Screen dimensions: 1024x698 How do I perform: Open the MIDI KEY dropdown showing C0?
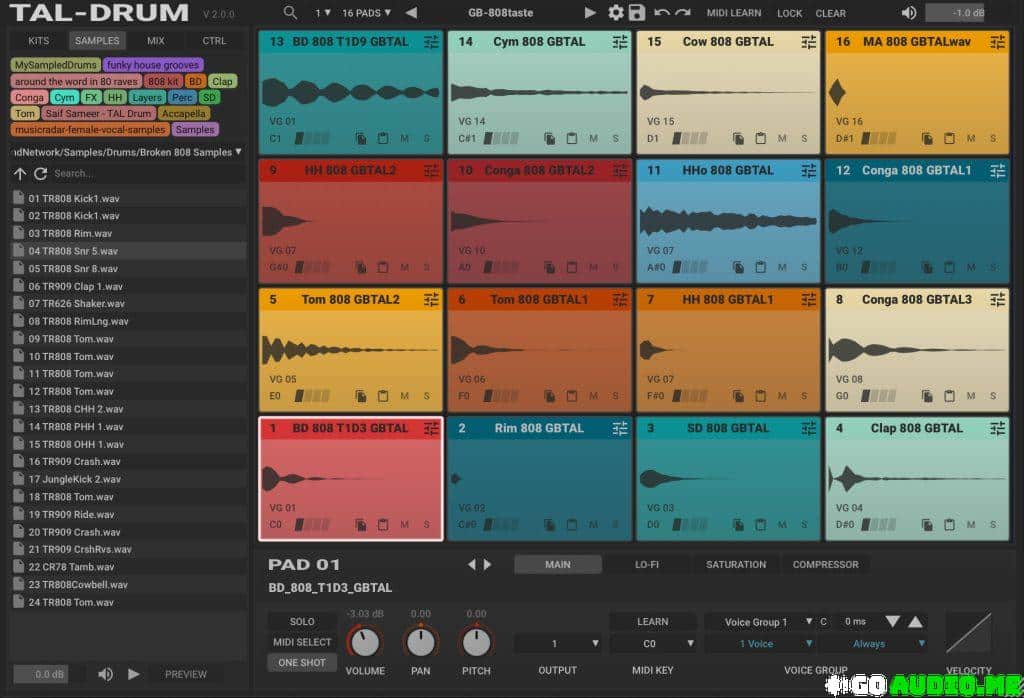point(655,643)
